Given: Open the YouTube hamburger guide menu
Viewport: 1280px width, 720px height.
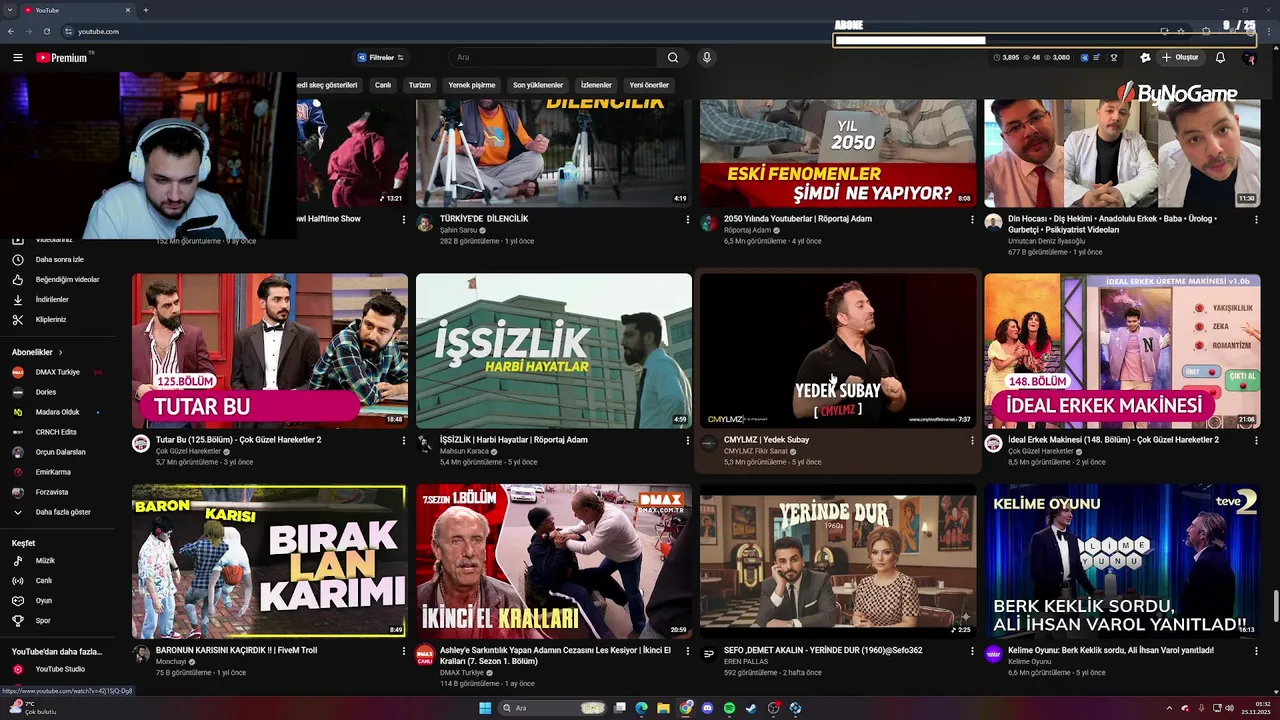Looking at the screenshot, I should pyautogui.click(x=17, y=58).
